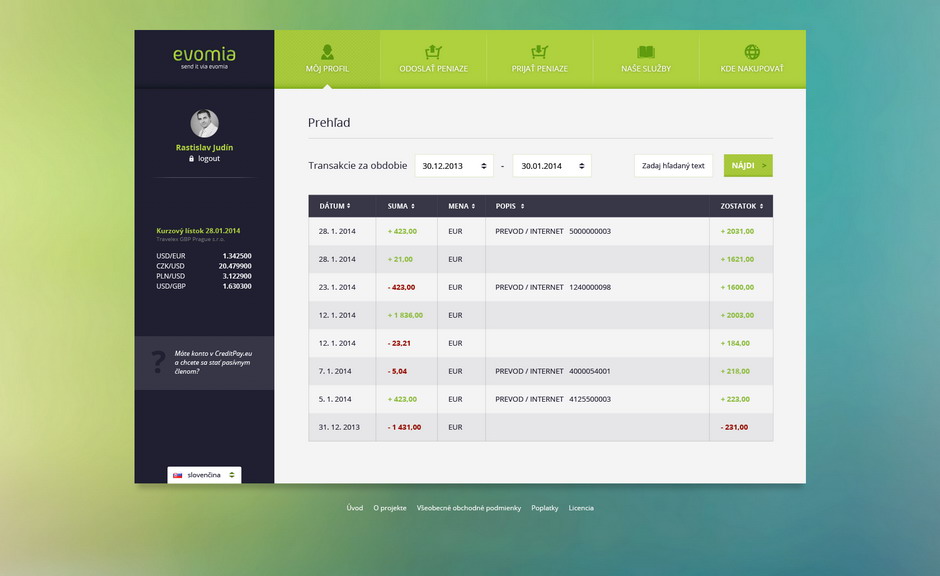Image resolution: width=940 pixels, height=576 pixels.
Task: Click the CreditPay.eu passive member prompt
Action: coord(204,363)
